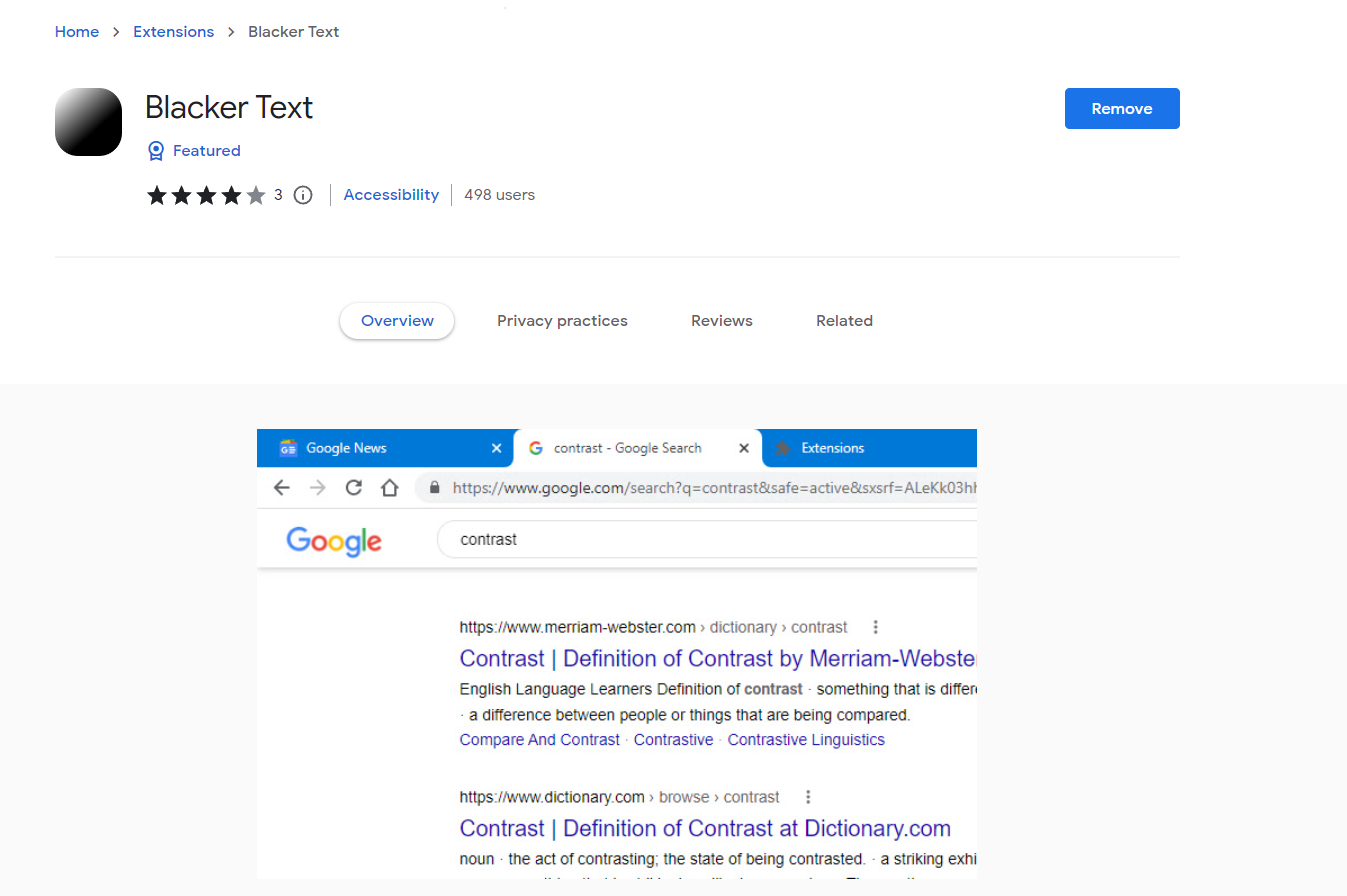Click the Google logo in the preview
The width and height of the screenshot is (1347, 896).
[334, 541]
